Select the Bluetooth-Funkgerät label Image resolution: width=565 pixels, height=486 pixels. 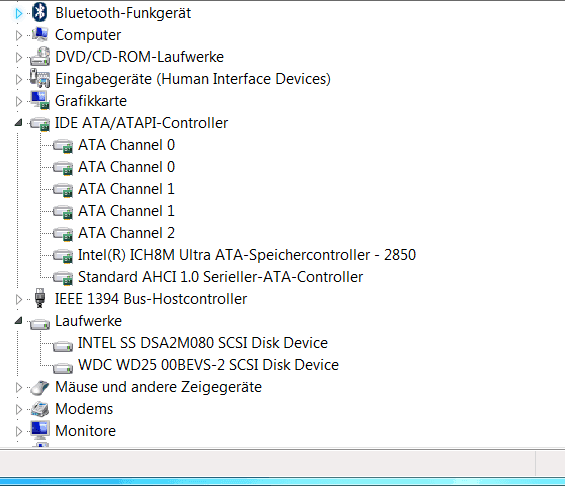click(x=123, y=13)
